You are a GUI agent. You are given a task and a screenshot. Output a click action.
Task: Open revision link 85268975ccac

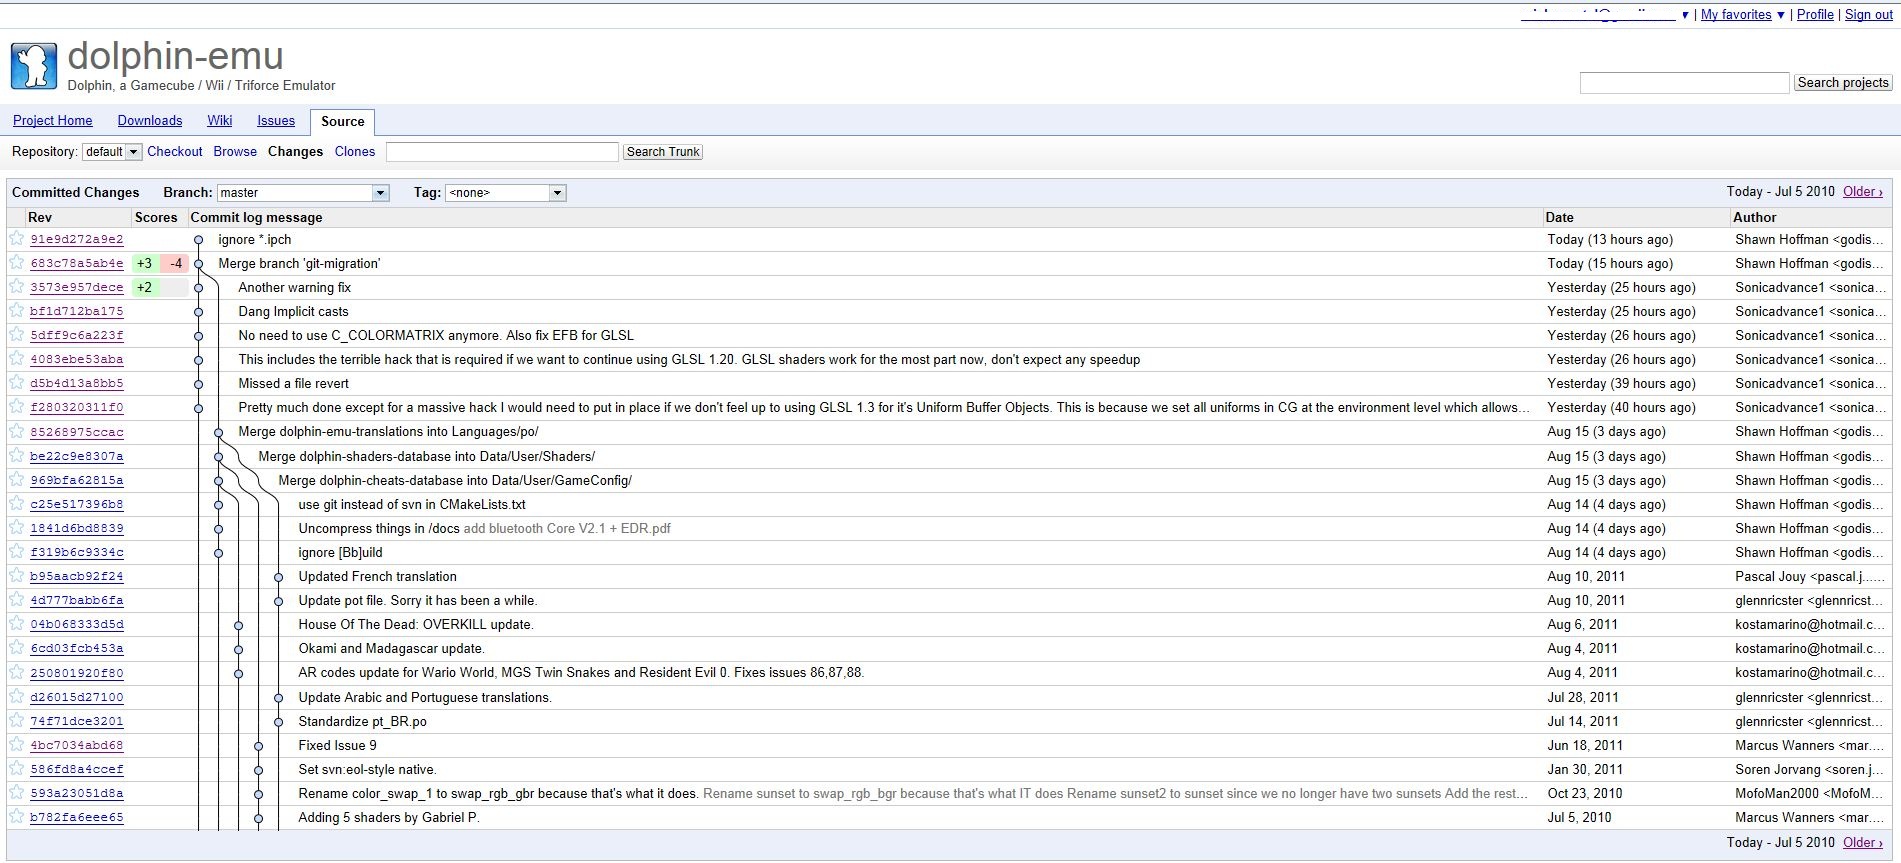[77, 432]
